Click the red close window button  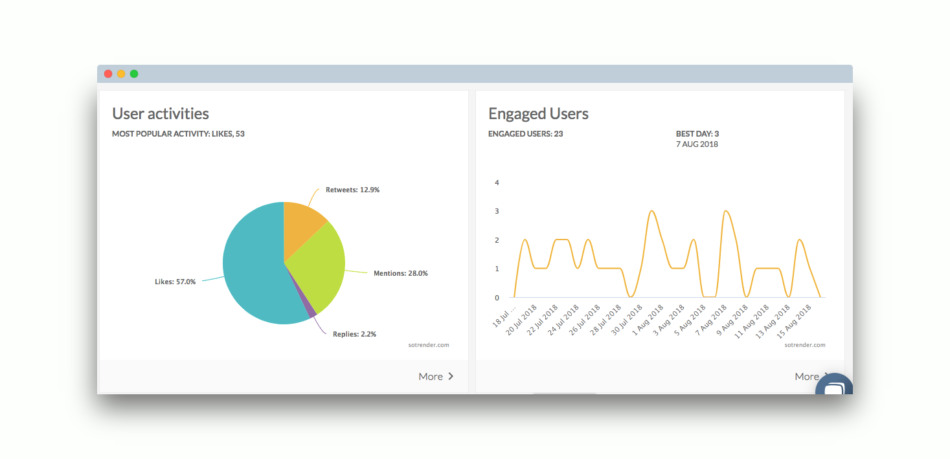pyautogui.click(x=108, y=74)
